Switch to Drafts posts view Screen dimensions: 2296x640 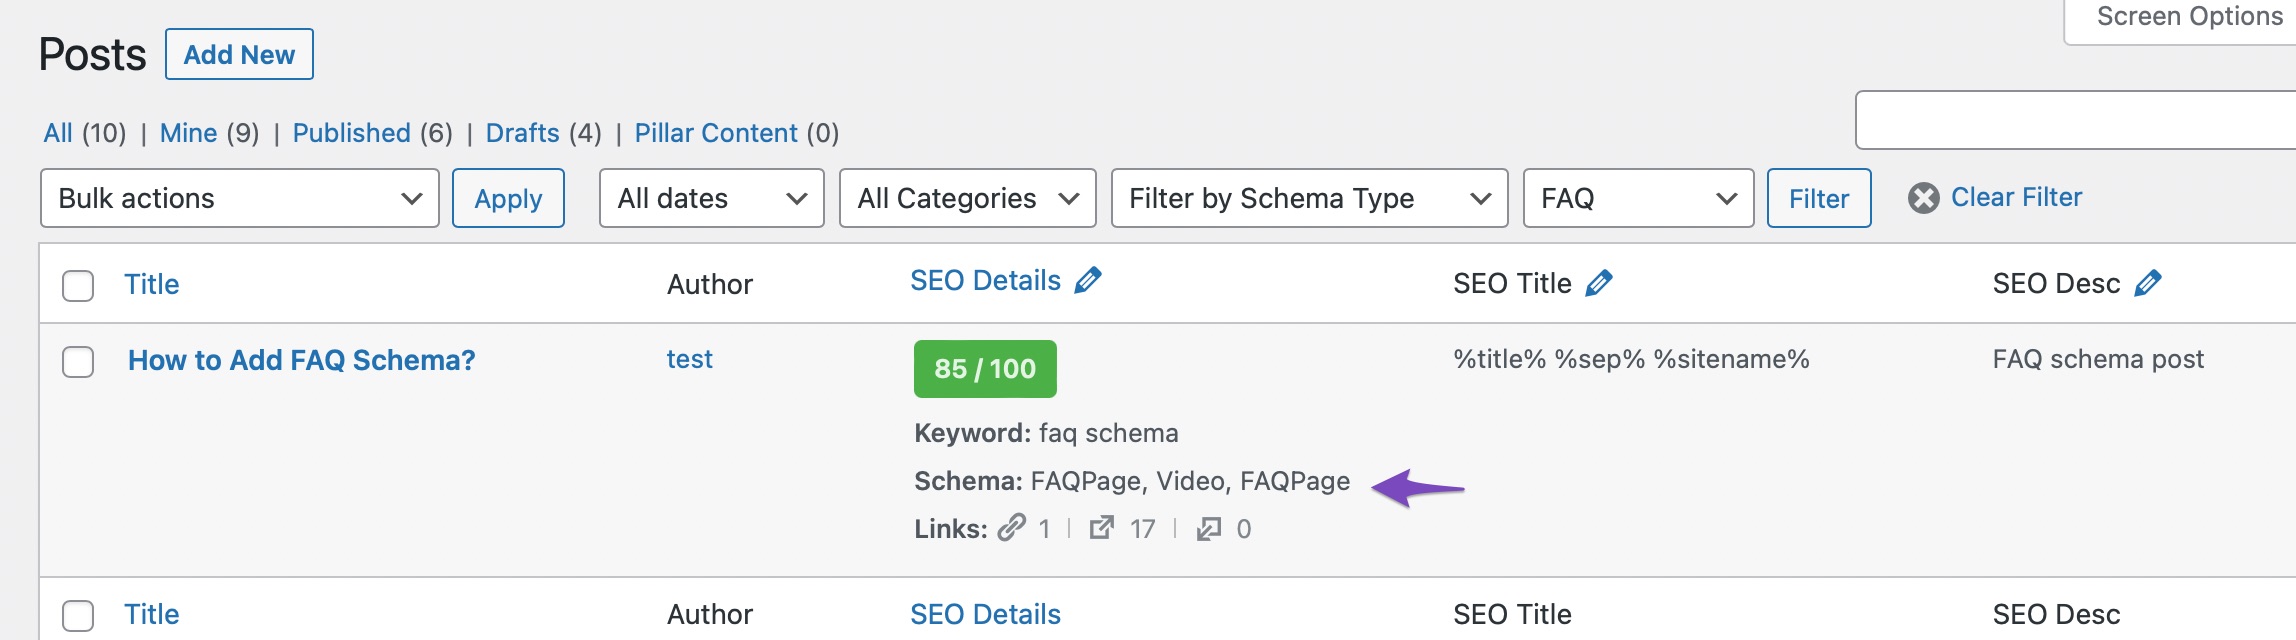pyautogui.click(x=522, y=133)
